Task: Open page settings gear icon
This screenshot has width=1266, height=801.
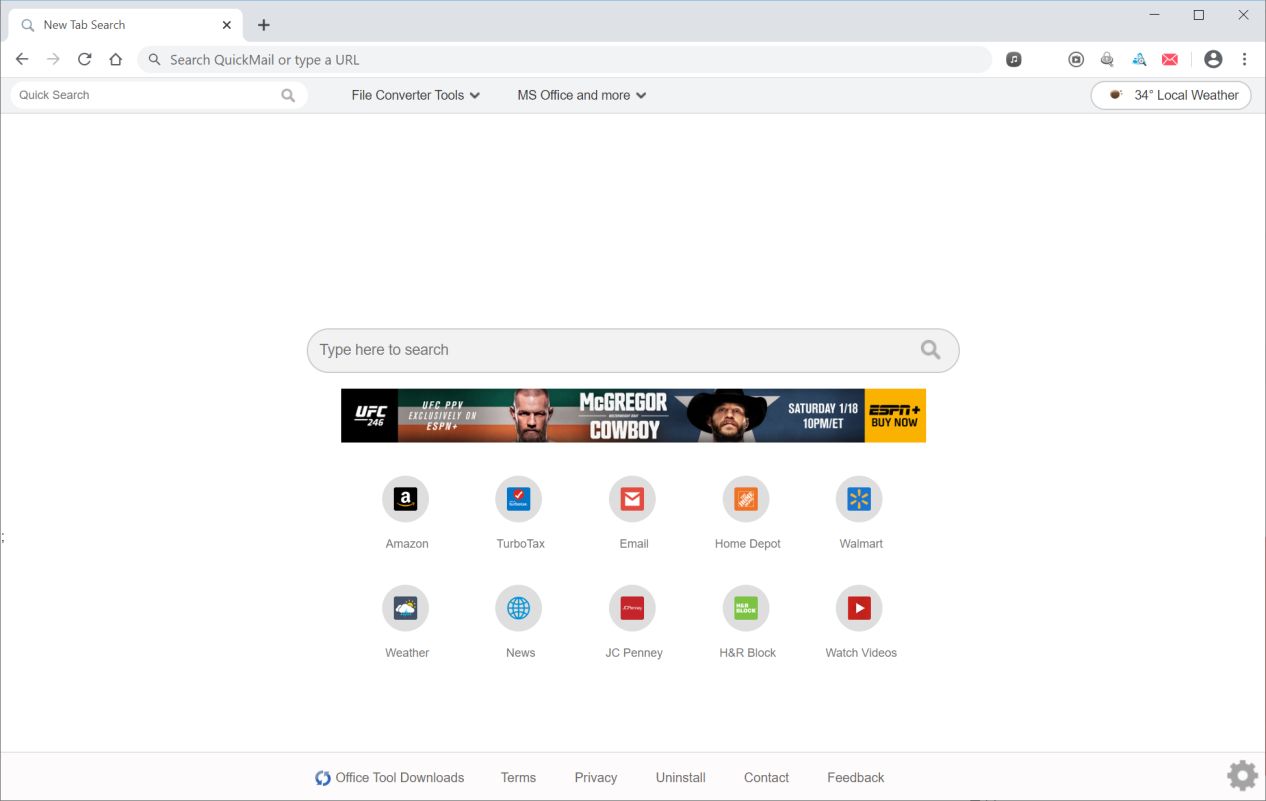Action: tap(1242, 775)
